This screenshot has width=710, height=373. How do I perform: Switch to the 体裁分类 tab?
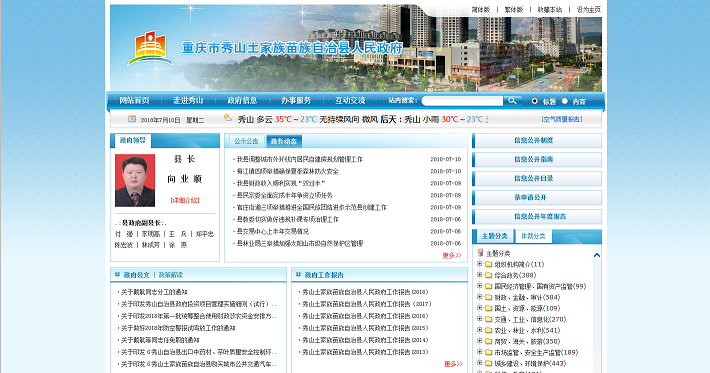(x=533, y=236)
